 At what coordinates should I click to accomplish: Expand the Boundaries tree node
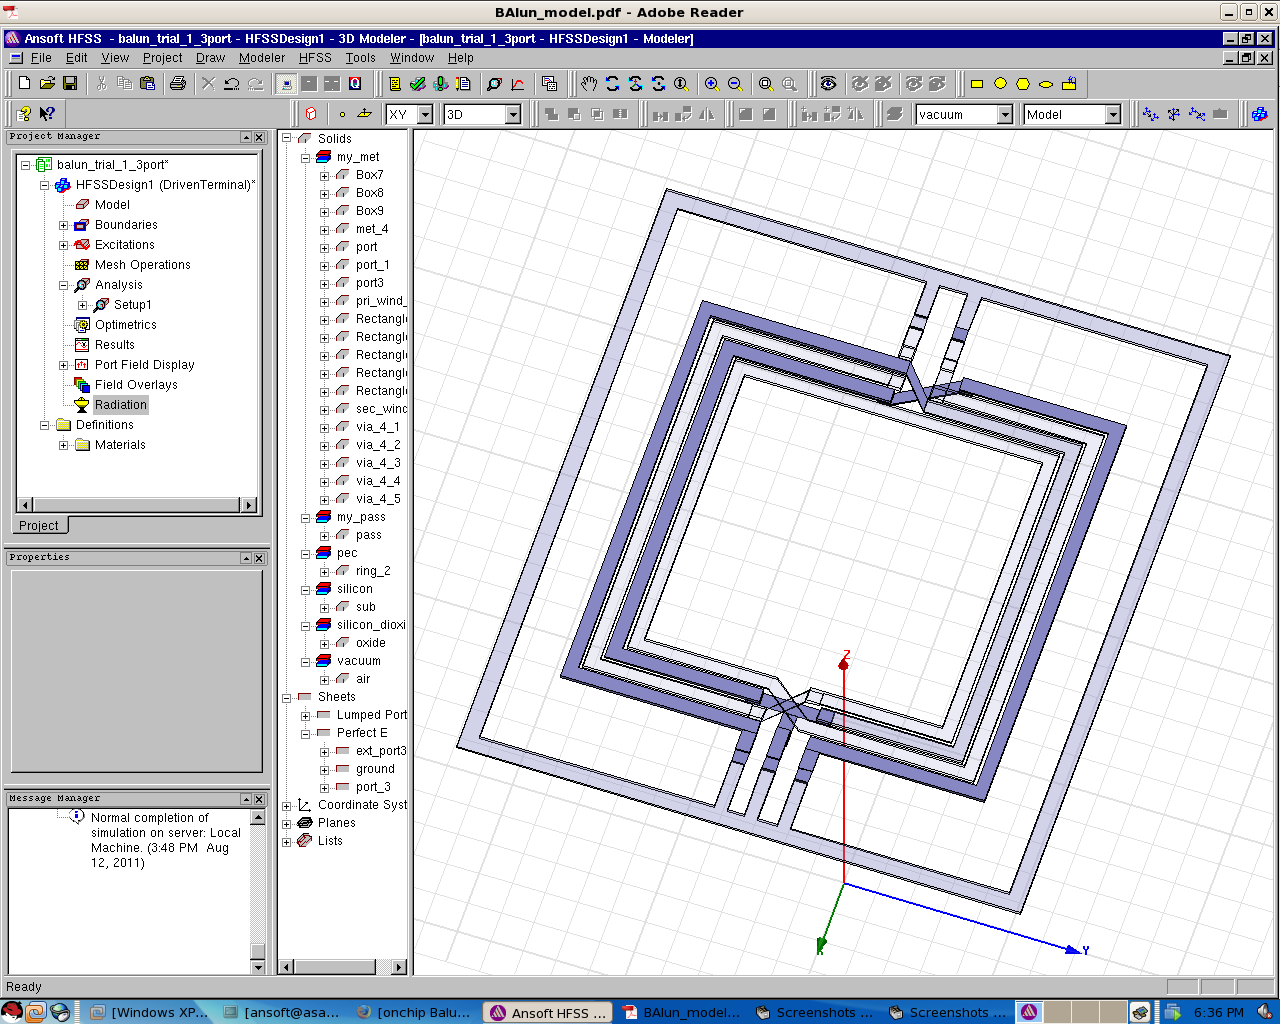click(63, 225)
